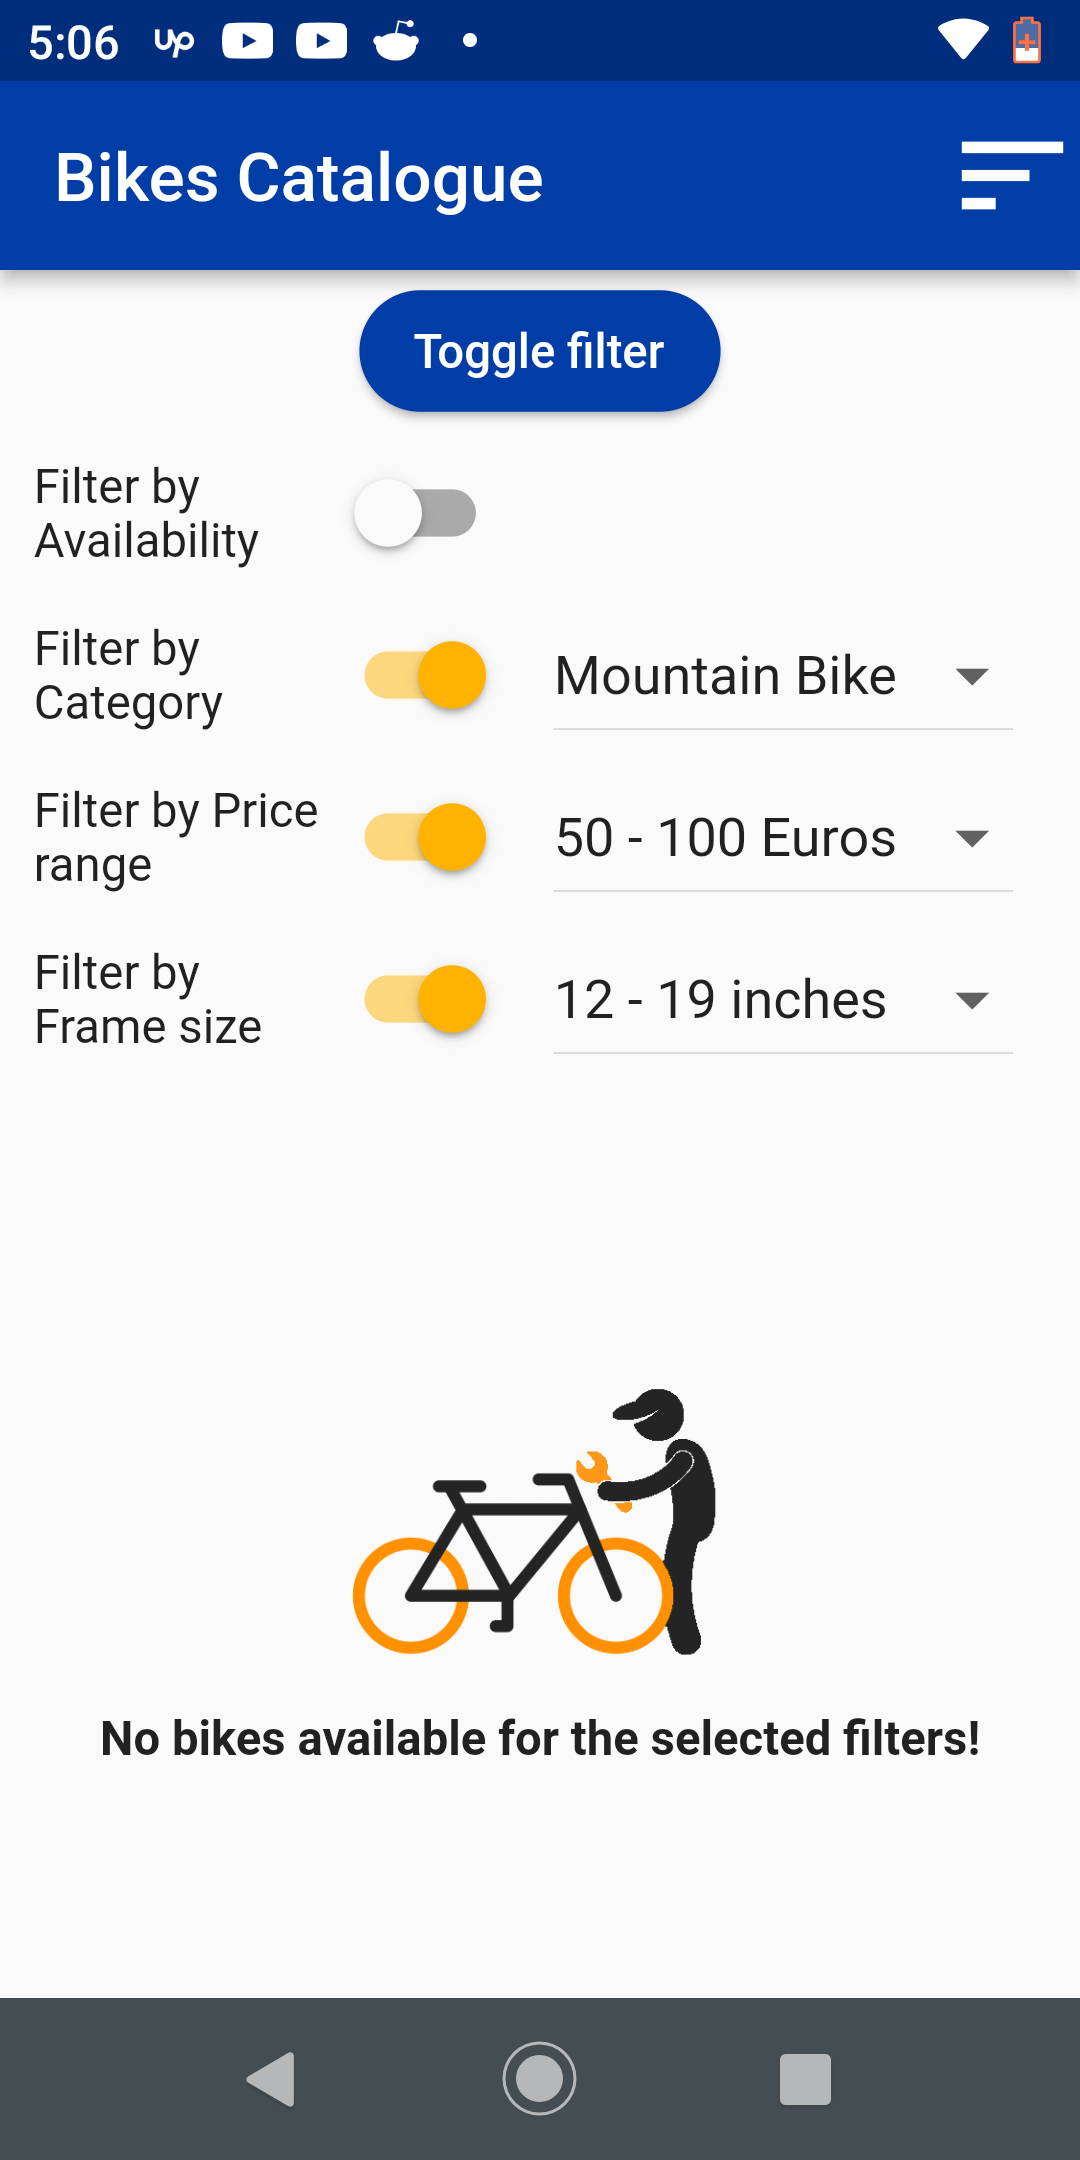Tap the Android back navigation button

coord(271,2079)
